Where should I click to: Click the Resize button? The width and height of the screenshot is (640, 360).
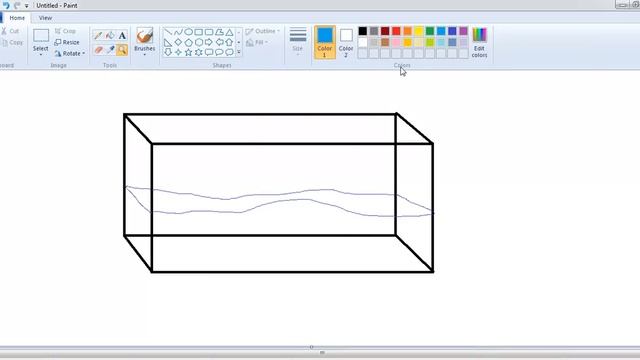tap(67, 42)
